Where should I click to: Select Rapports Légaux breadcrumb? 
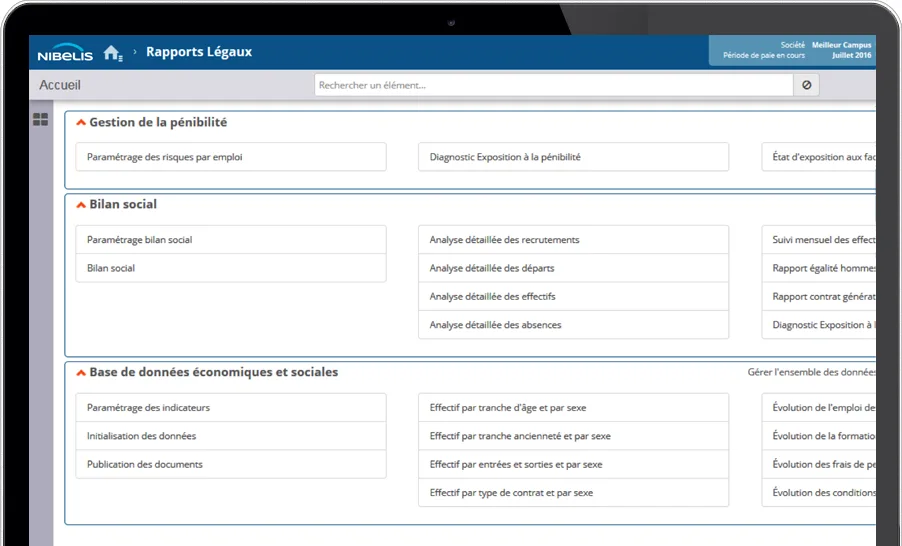[199, 52]
